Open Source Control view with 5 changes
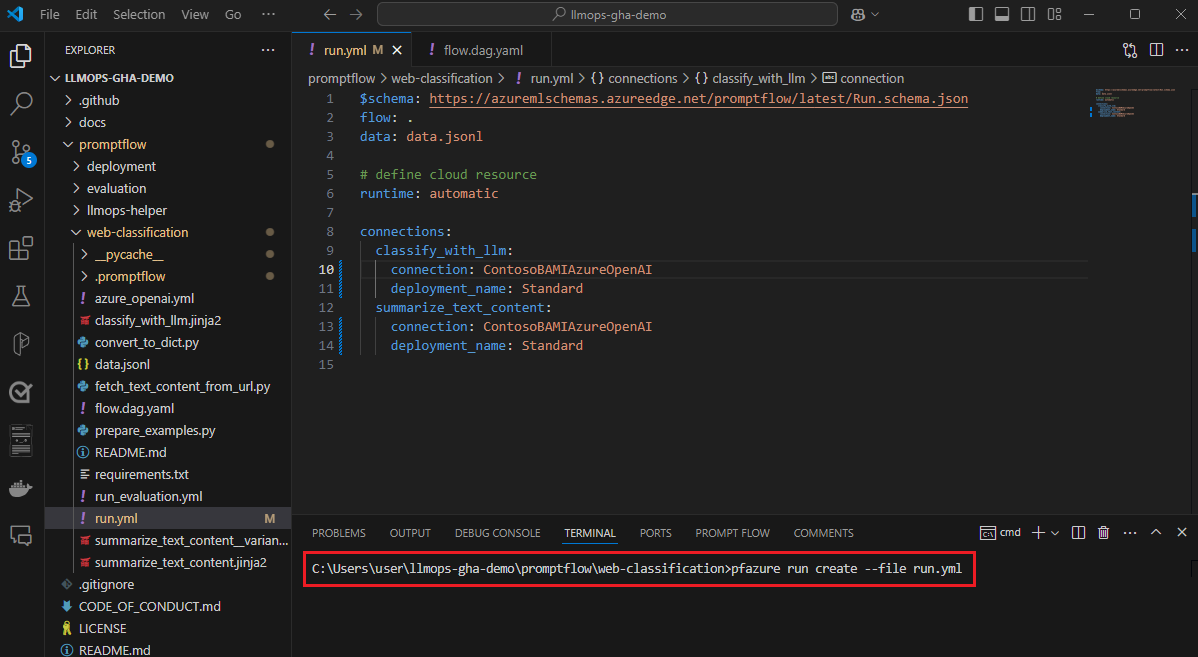The image size is (1198, 657). (21, 152)
